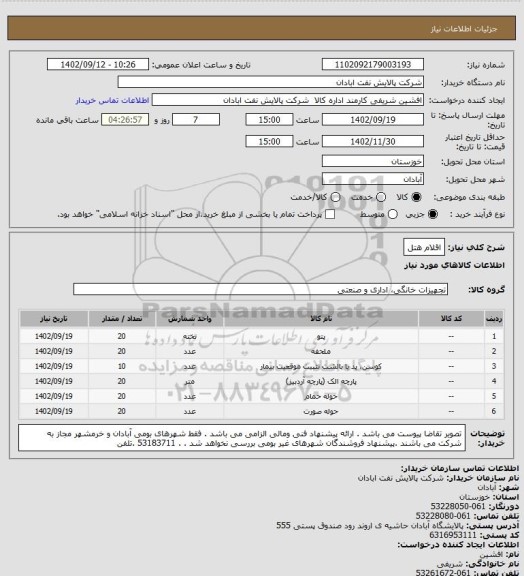524x576 pixels.
Task: Select the حوله حمام item in row 5
Action: [x=321, y=396]
